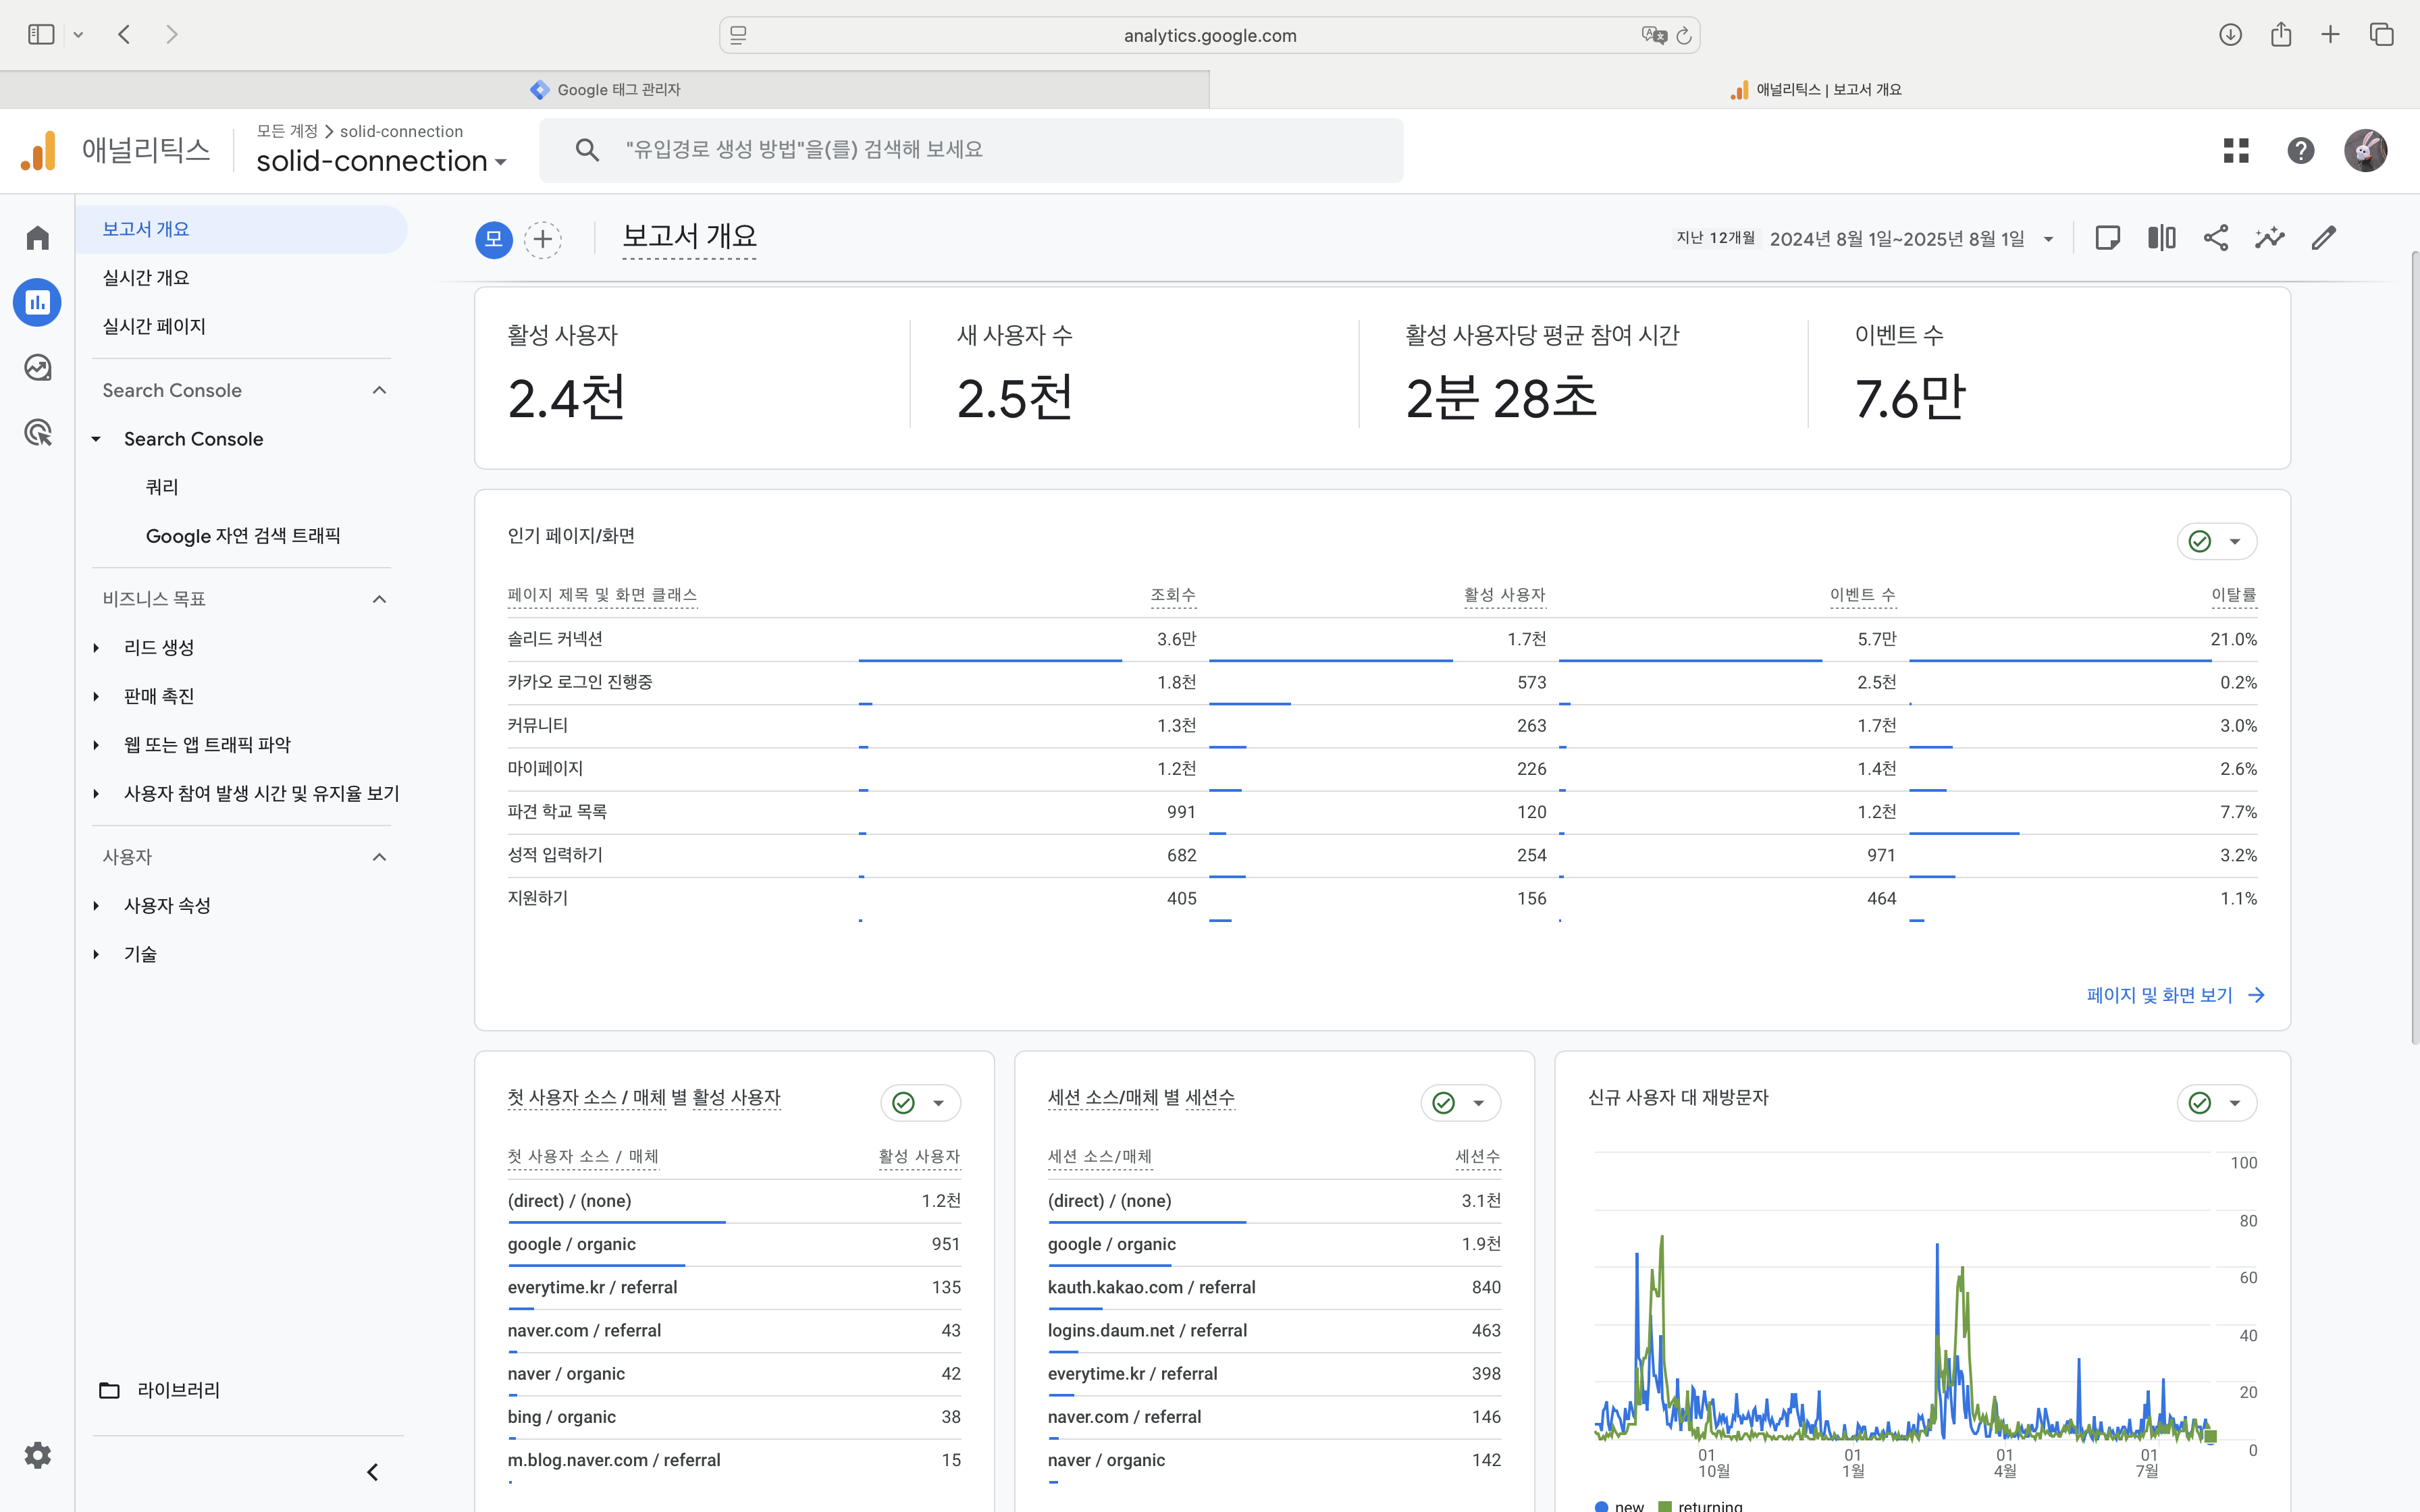Toggle the green check on 인기 페이지/화면 card
The image size is (2420, 1512).
tap(2200, 541)
